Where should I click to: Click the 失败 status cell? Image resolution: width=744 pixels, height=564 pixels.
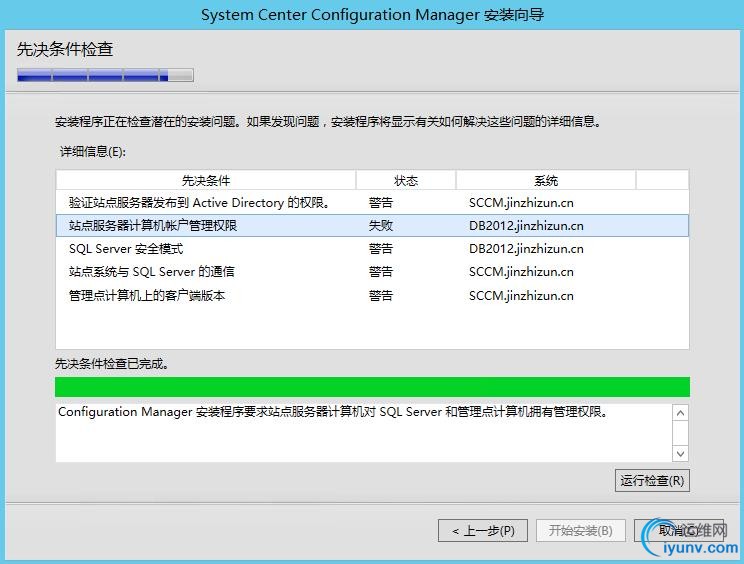(380, 226)
